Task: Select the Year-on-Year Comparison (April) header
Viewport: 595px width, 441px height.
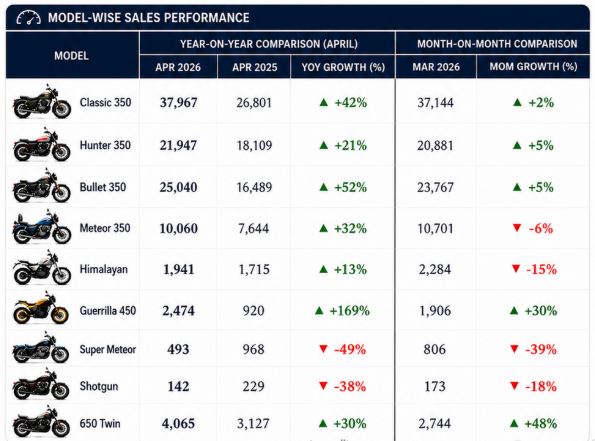Action: [269, 44]
